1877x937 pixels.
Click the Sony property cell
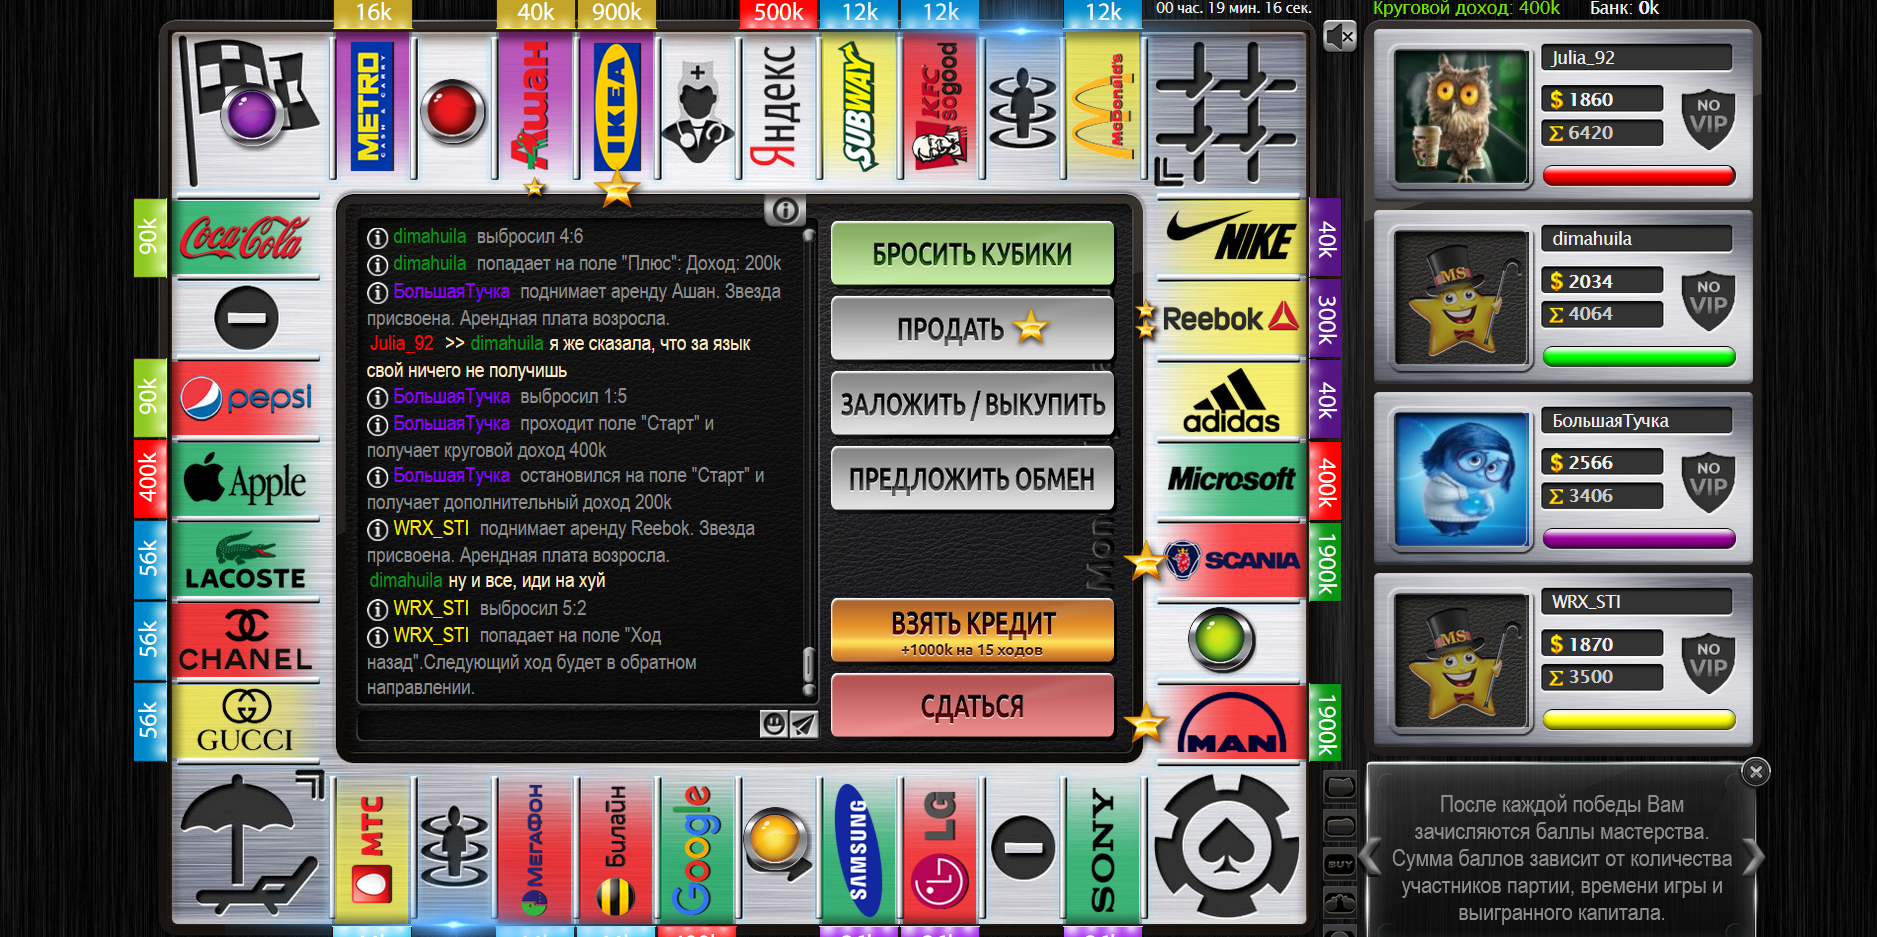coord(1103,848)
